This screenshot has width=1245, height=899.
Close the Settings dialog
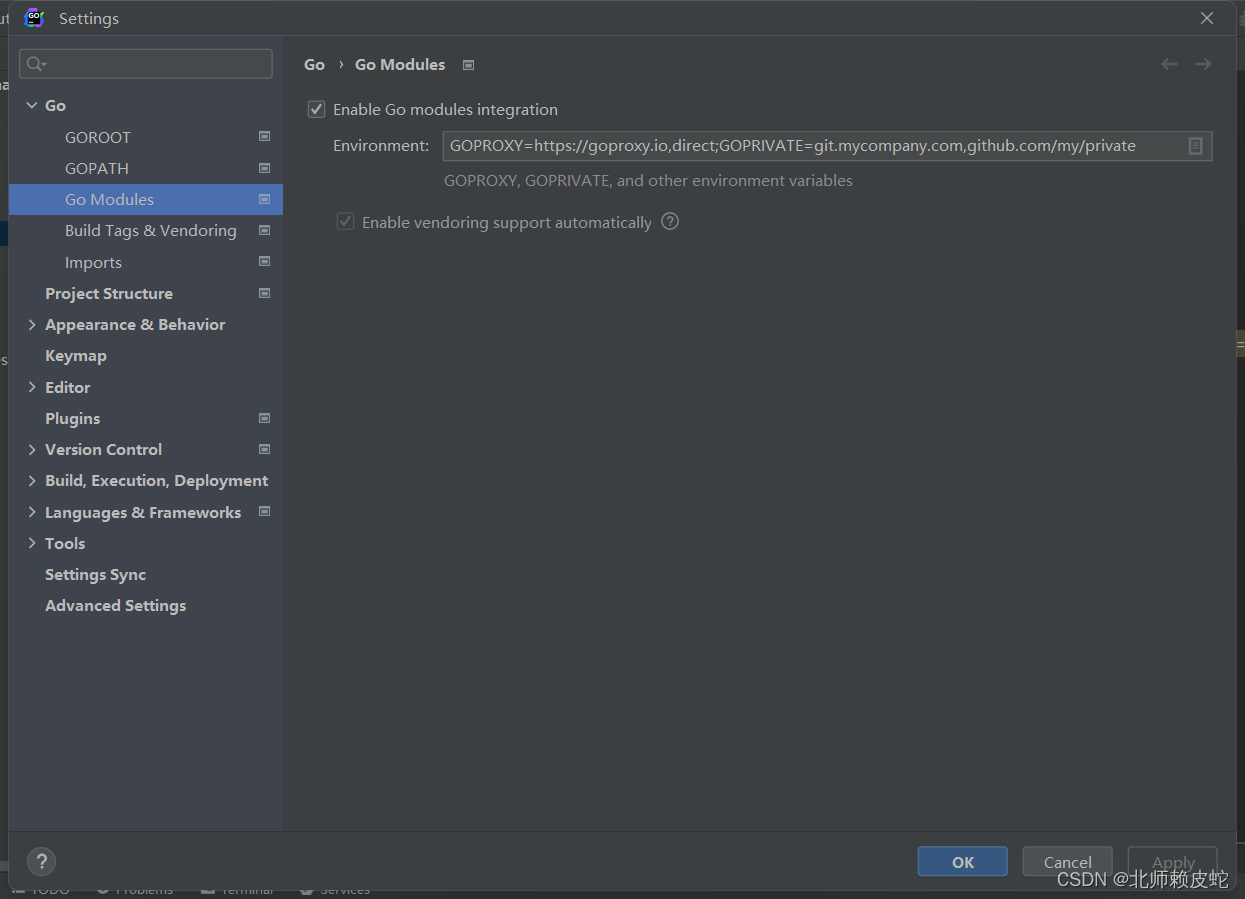tap(1207, 18)
